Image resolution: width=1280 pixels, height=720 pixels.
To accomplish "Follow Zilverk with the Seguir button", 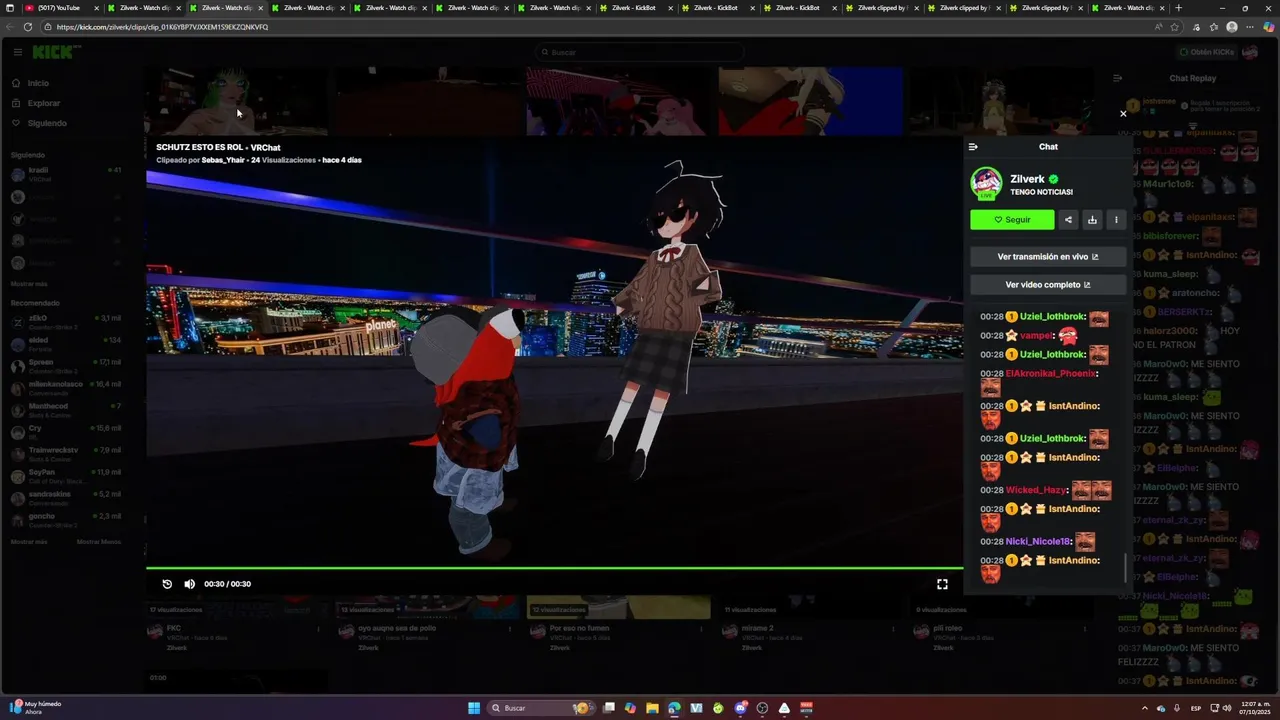I will point(1012,220).
